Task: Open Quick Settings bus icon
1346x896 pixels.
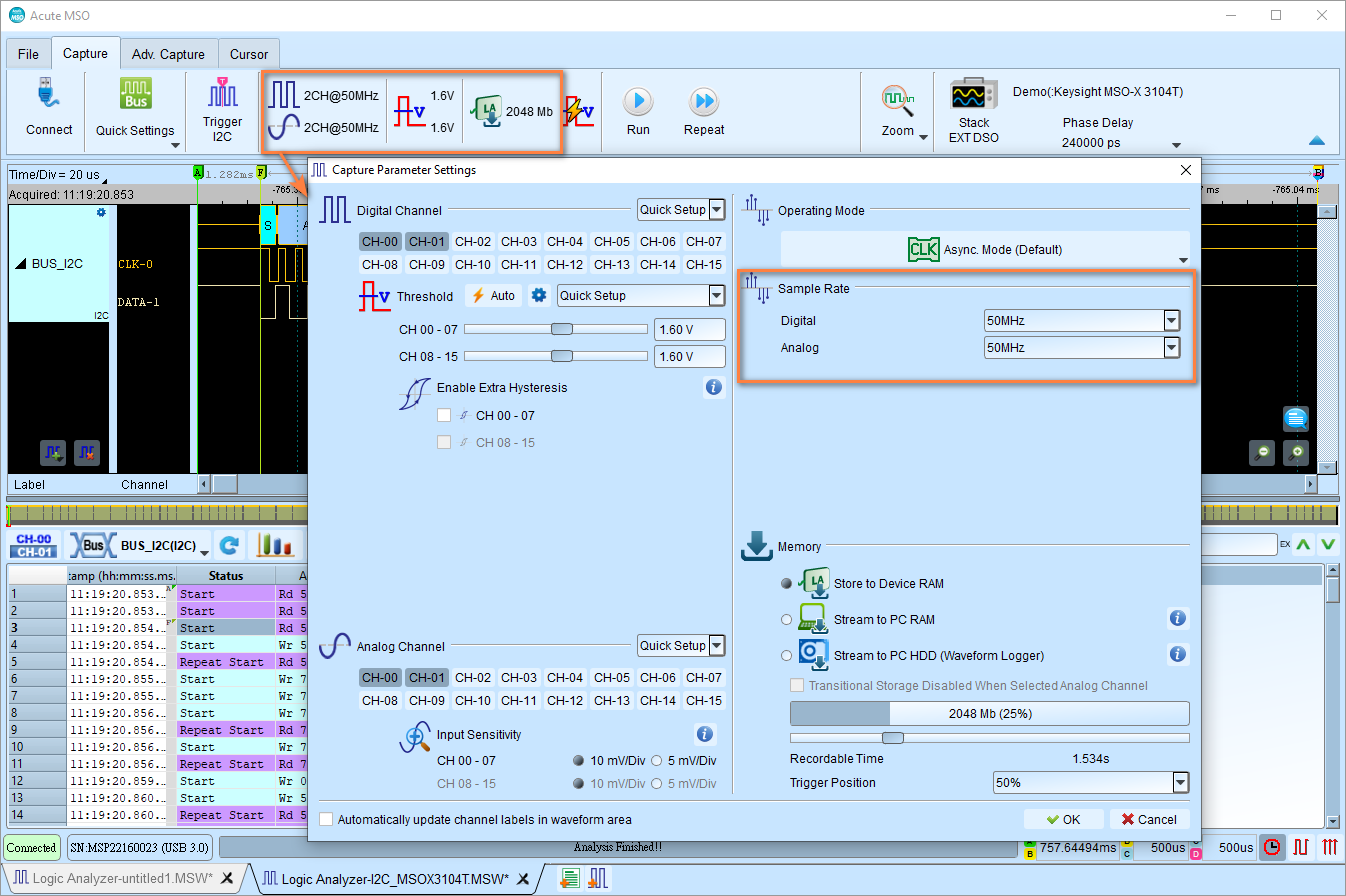Action: click(x=136, y=95)
